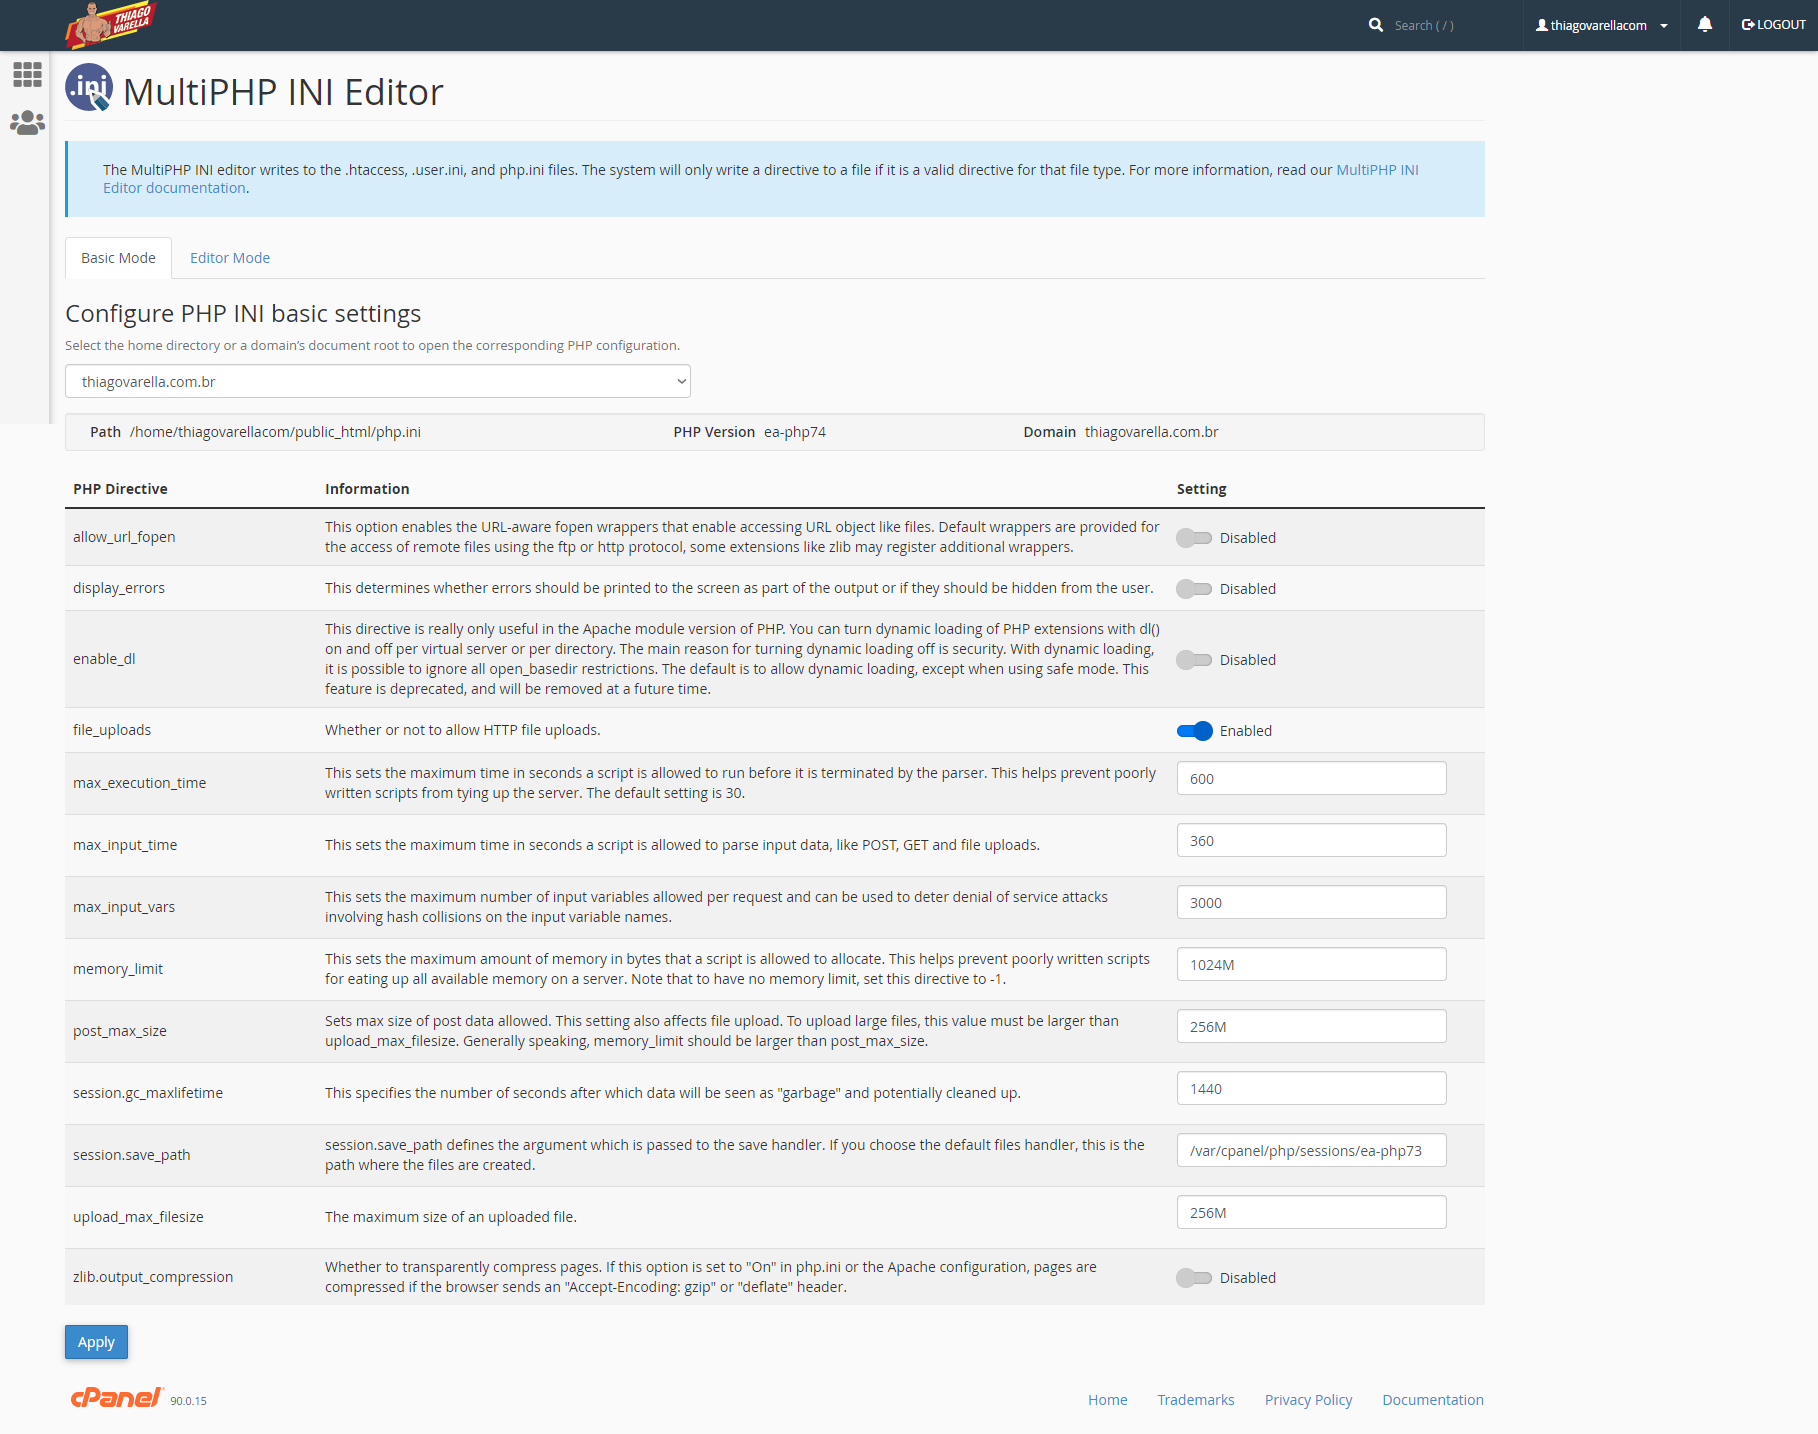The width and height of the screenshot is (1818, 1434).
Task: Edit the max_execution_time value field
Action: coord(1312,778)
